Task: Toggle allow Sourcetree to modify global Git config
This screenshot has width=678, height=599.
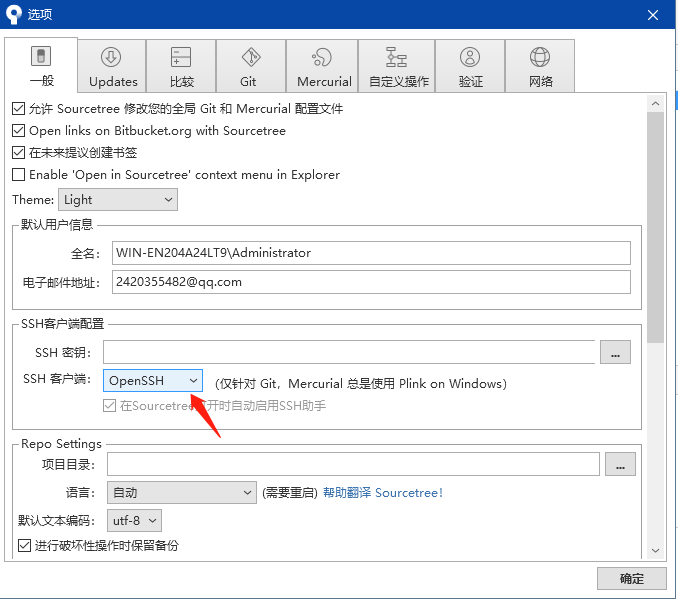Action: (18, 109)
